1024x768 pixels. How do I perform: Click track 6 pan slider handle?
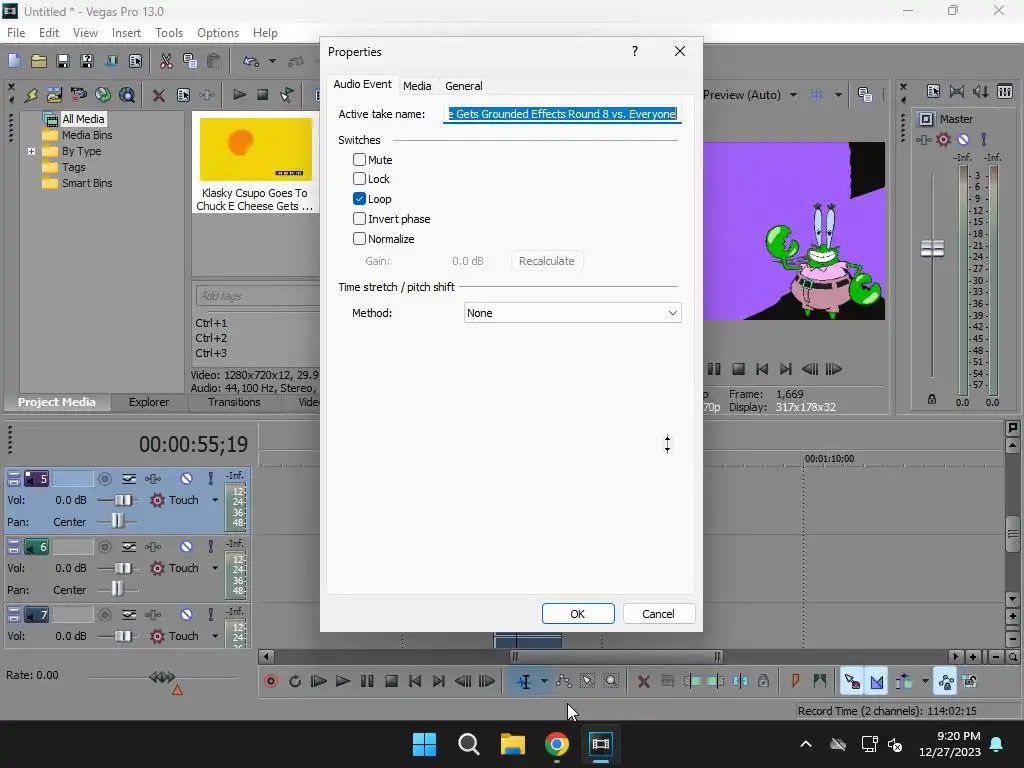click(x=117, y=590)
